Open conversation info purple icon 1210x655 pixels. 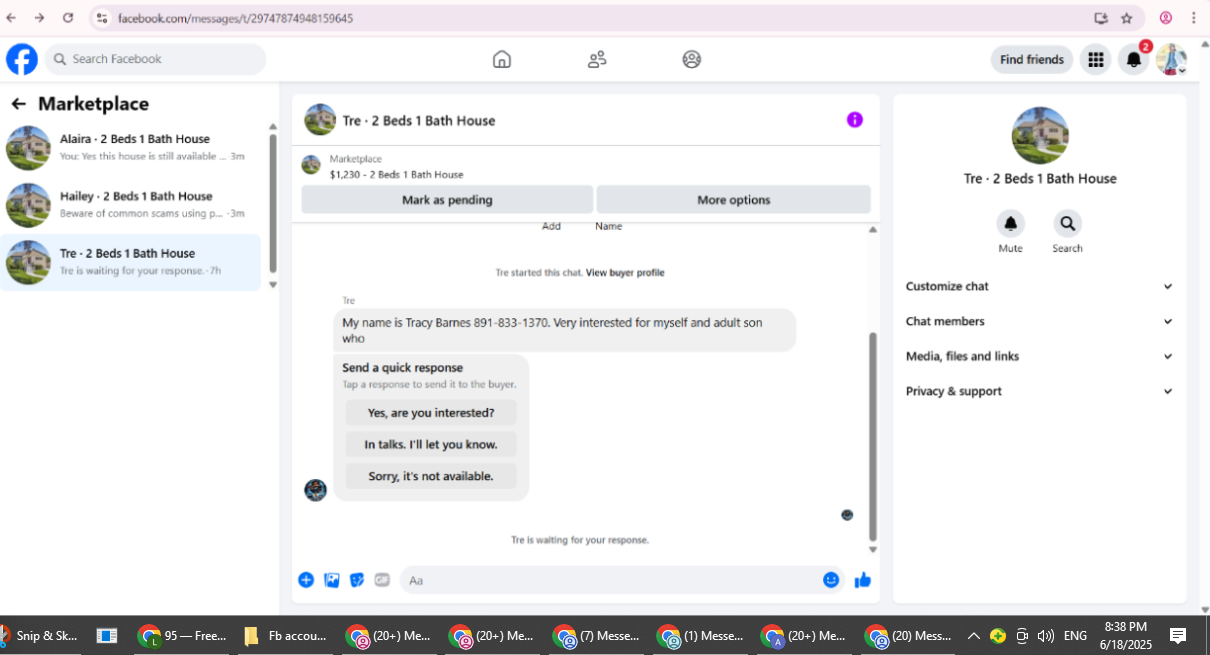(855, 120)
